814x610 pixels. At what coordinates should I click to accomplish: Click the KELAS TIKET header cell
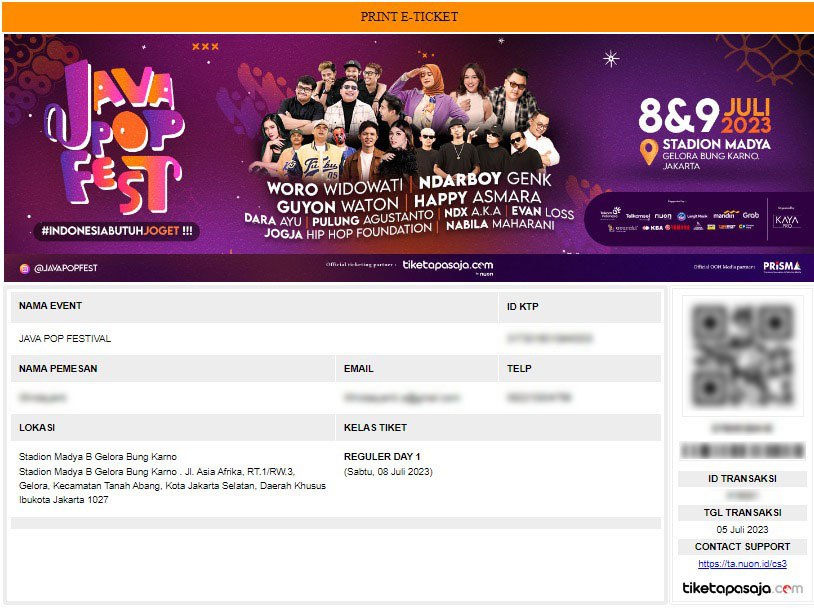[x=498, y=428]
